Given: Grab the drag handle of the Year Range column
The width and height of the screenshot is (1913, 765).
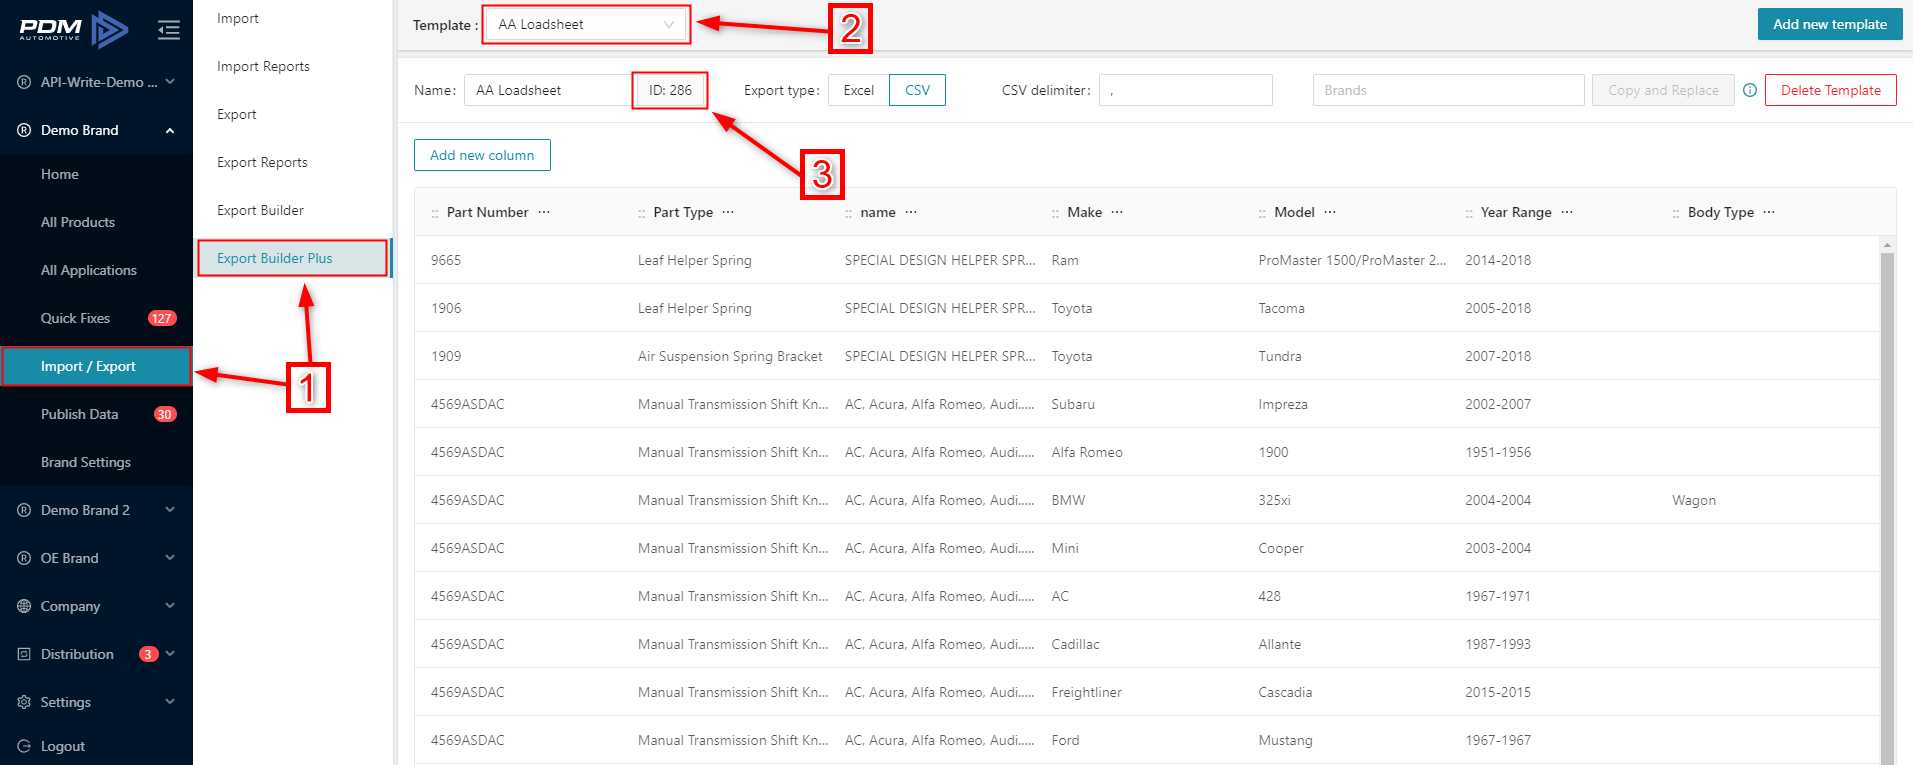Looking at the screenshot, I should (1469, 213).
